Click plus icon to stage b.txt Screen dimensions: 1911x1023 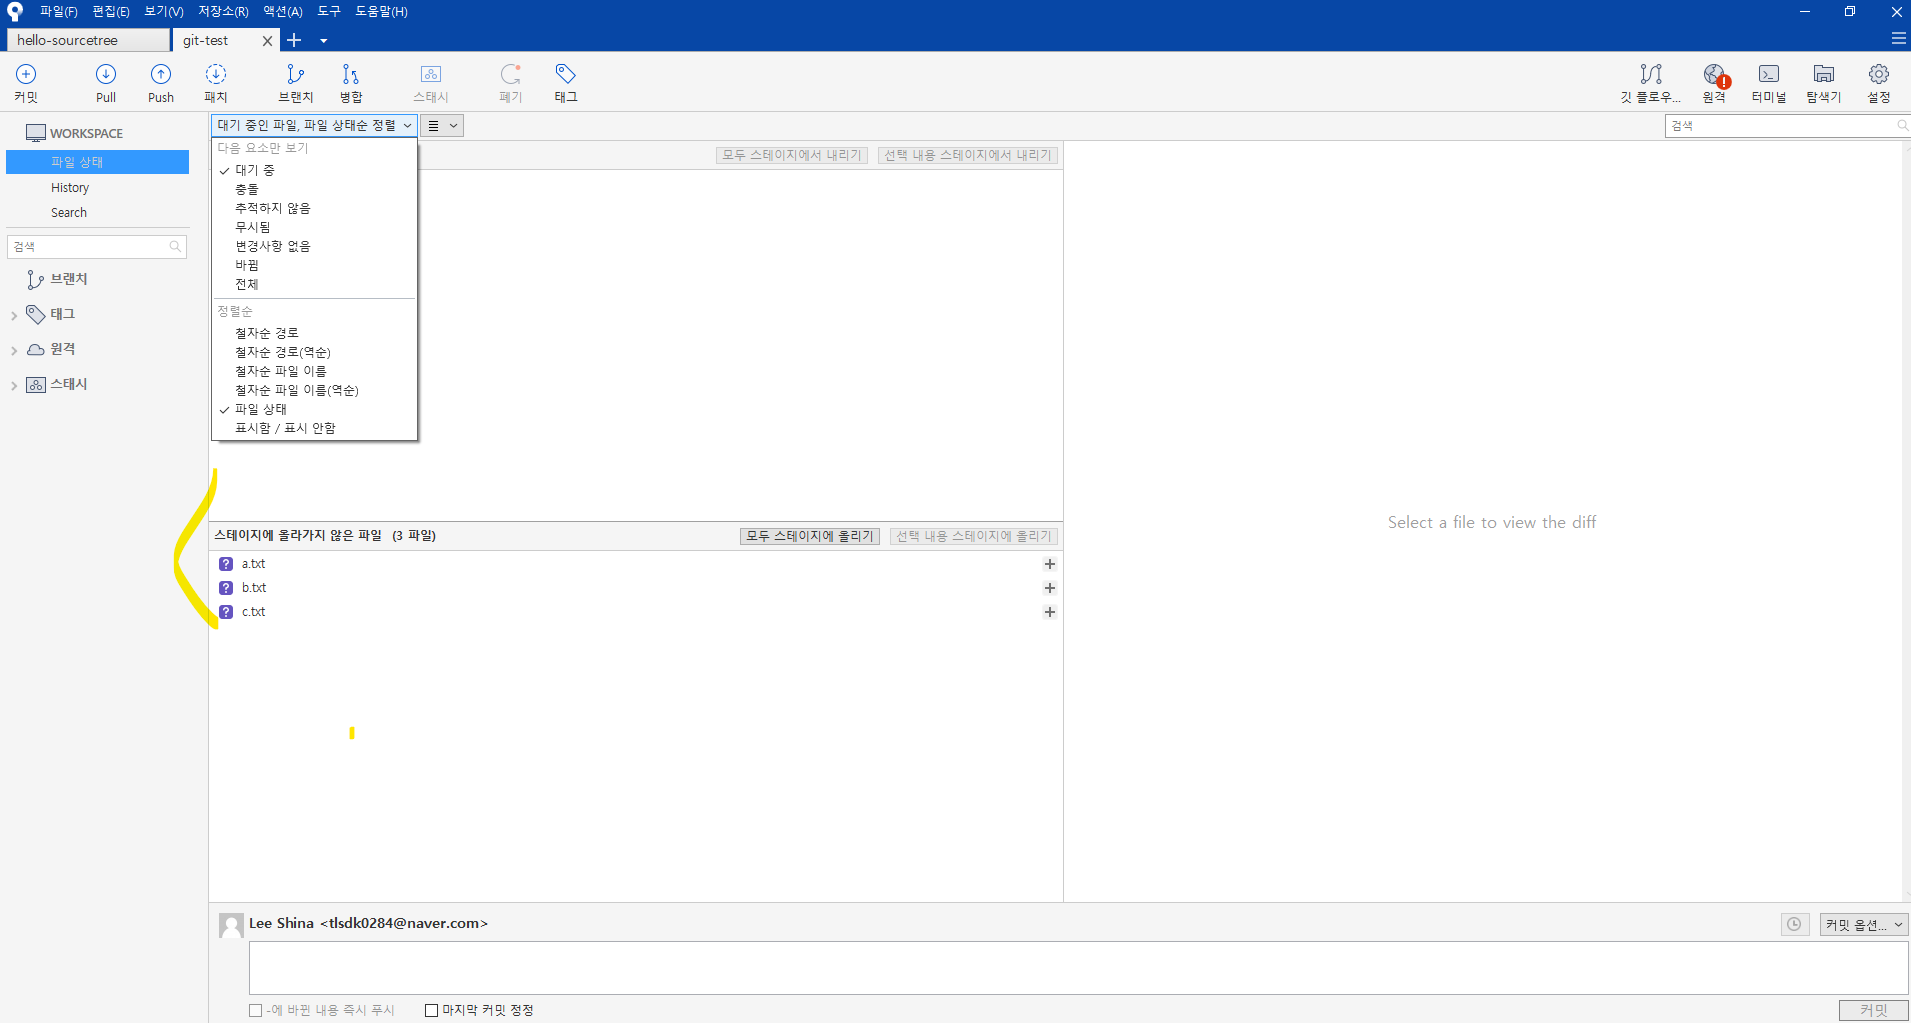tap(1050, 588)
